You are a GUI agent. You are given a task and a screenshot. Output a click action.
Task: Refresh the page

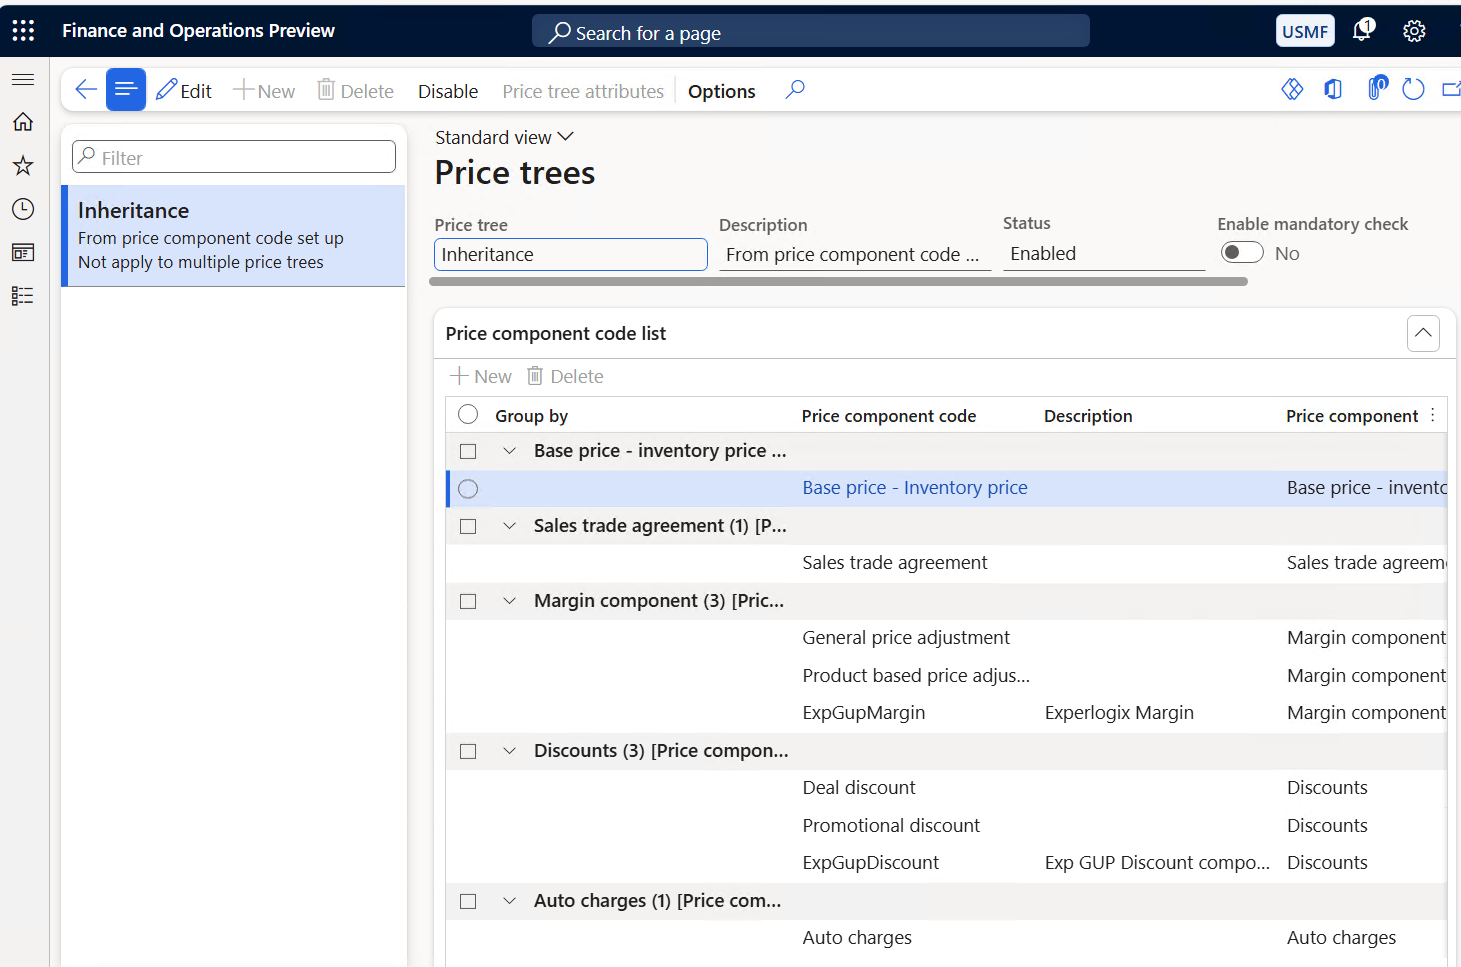1413,90
